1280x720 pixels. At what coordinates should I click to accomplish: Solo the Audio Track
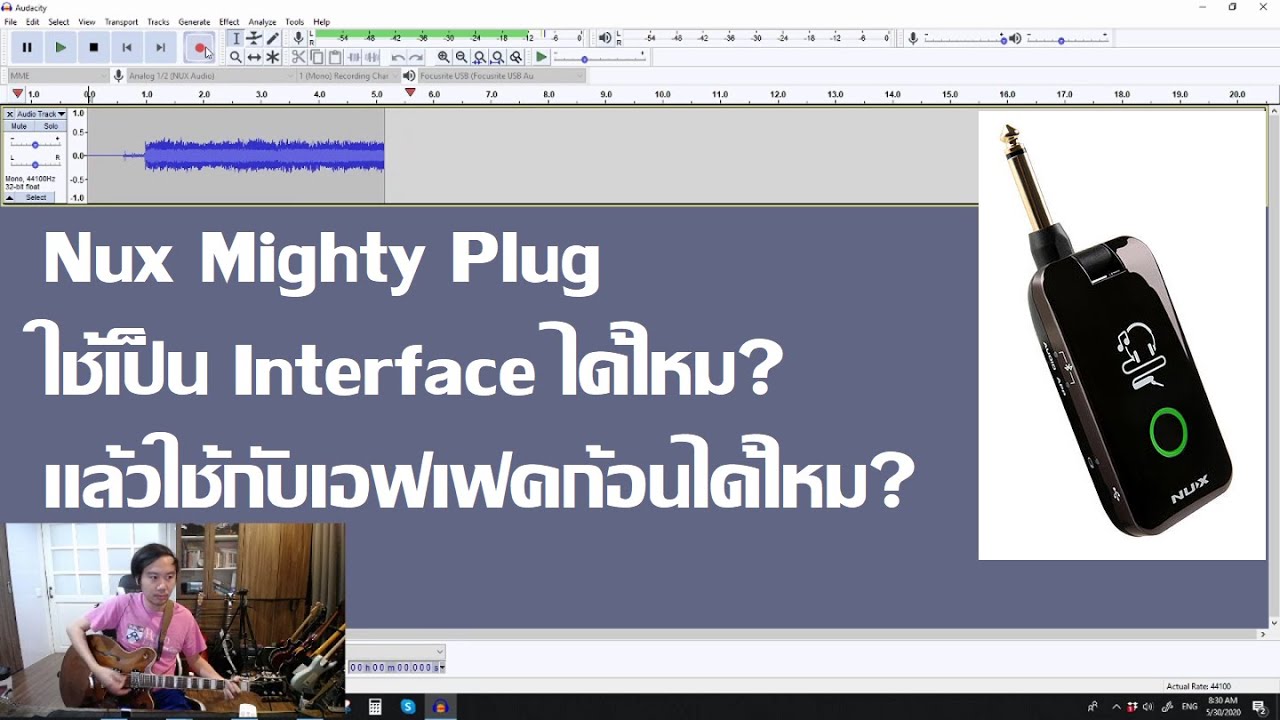(x=50, y=126)
